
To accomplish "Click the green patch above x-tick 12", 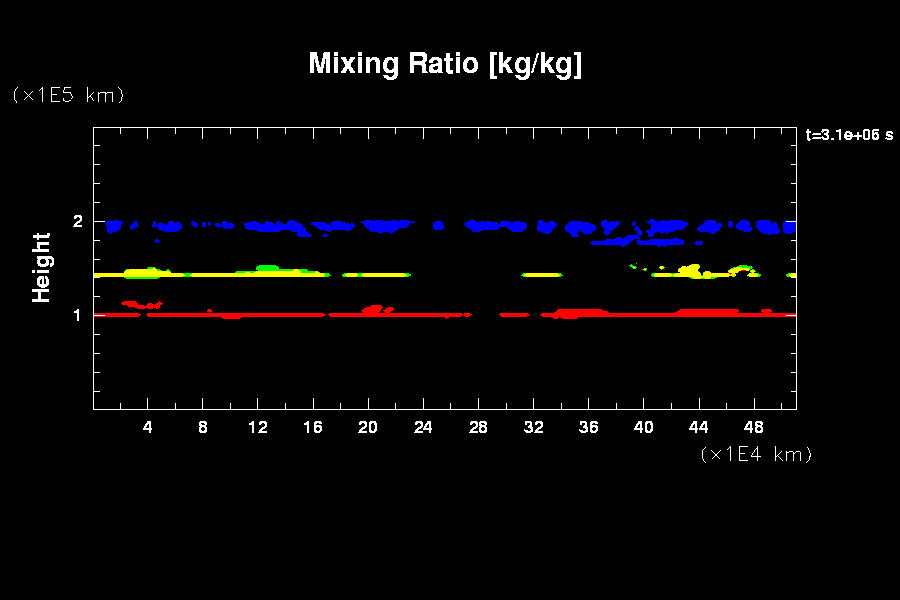I will pyautogui.click(x=268, y=268).
